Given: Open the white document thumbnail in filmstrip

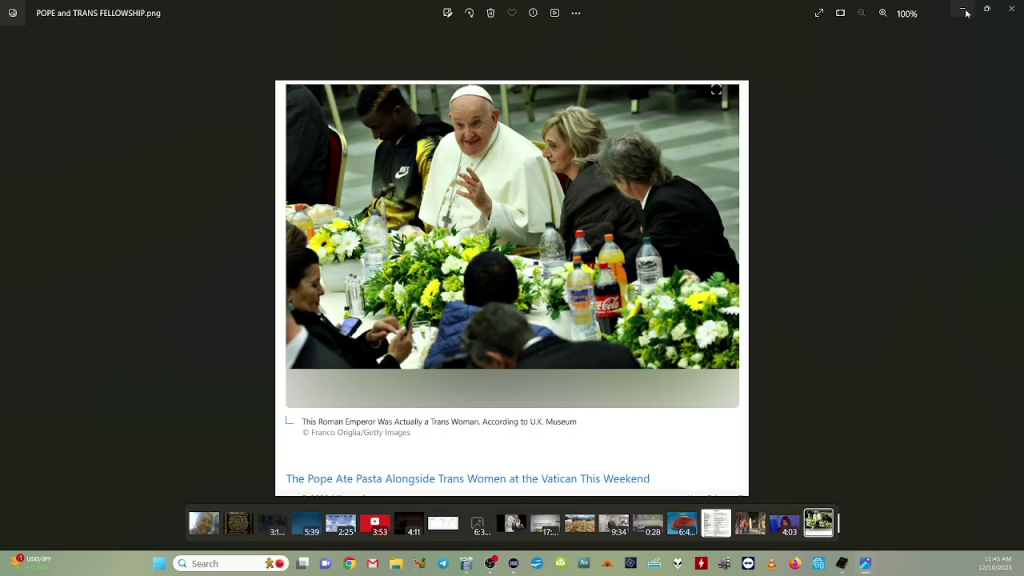Looking at the screenshot, I should pyautogui.click(x=716, y=523).
